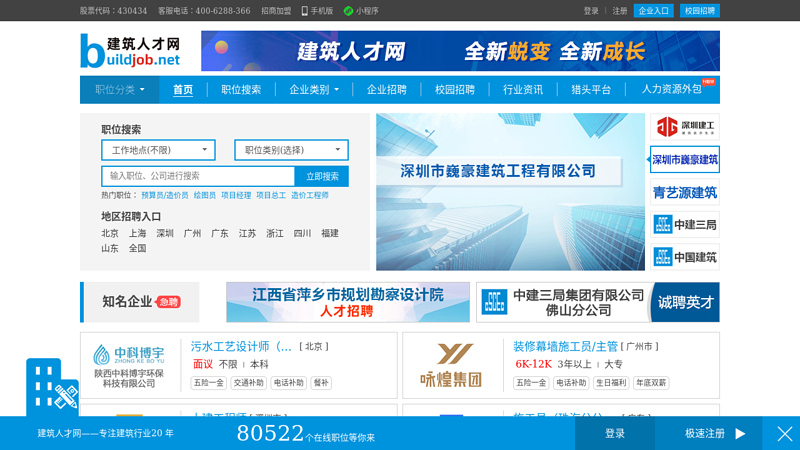
Task: Click the top-right 校园招聘 button
Action: click(x=699, y=11)
